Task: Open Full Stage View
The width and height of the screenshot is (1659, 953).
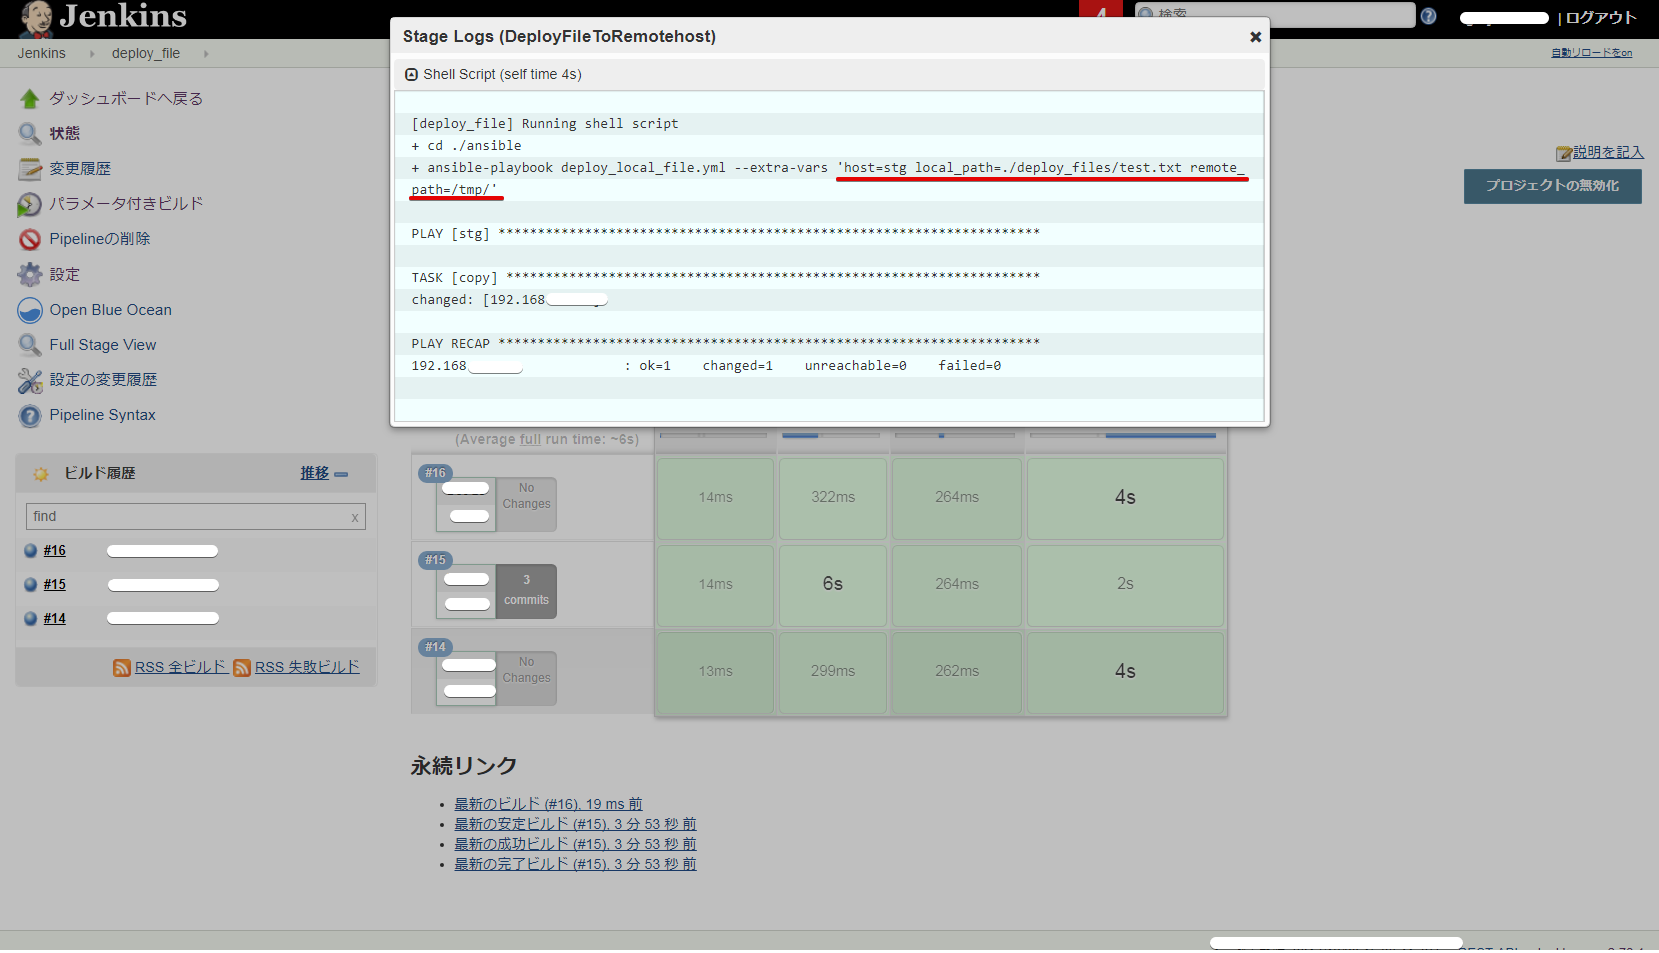Action: pos(102,344)
